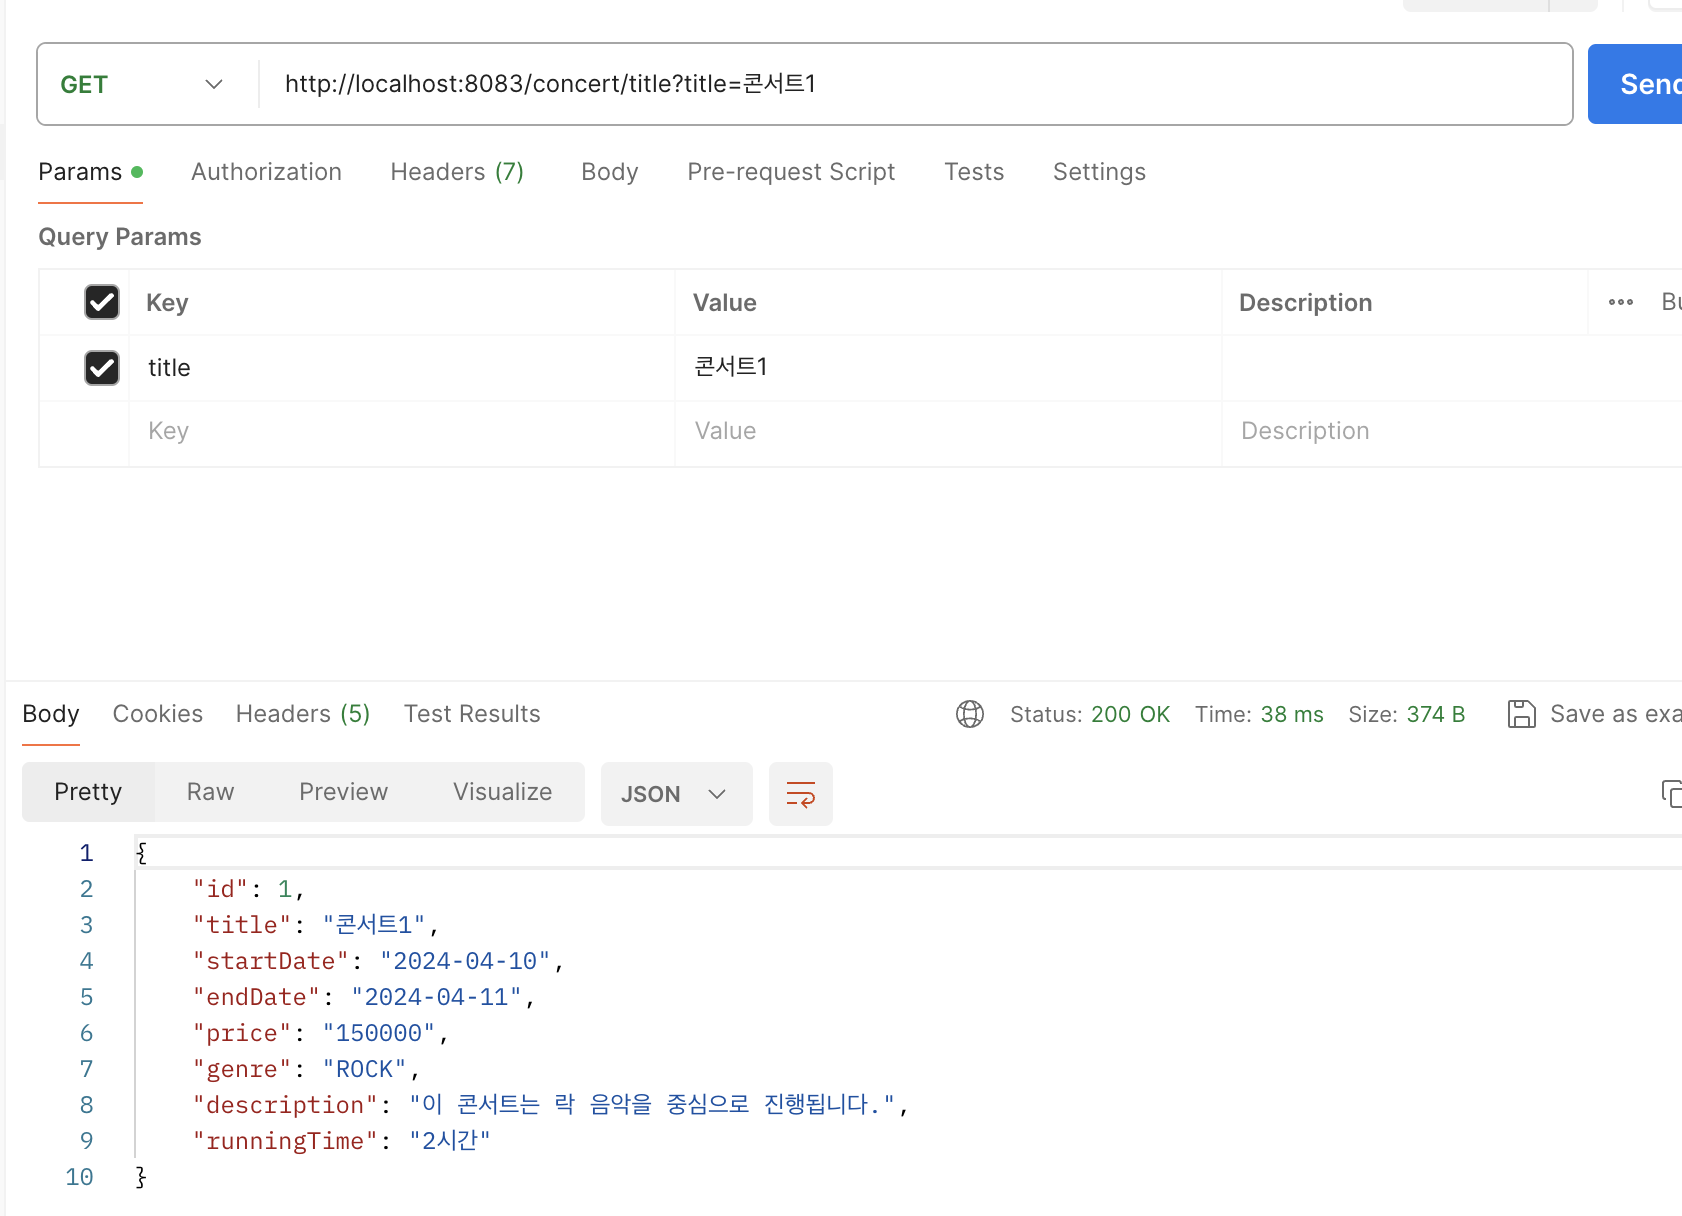Screen dimensions: 1682x1216
Task: Click the Value column header
Action: (725, 303)
